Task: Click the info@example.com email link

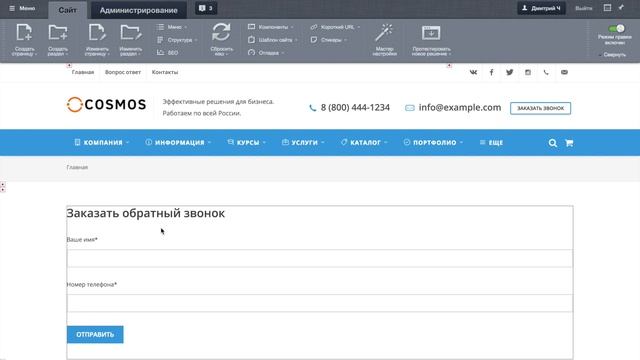Action: click(x=460, y=107)
